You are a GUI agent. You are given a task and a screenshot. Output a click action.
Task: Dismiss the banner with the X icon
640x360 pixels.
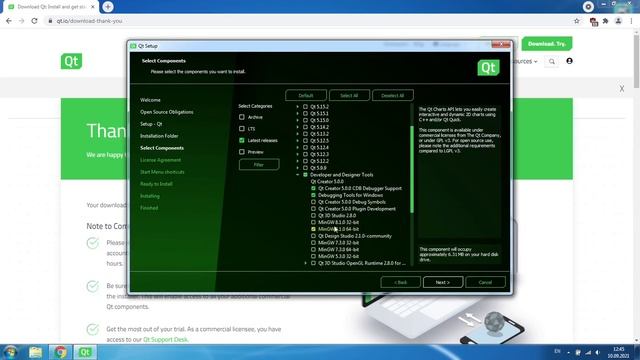(622, 89)
